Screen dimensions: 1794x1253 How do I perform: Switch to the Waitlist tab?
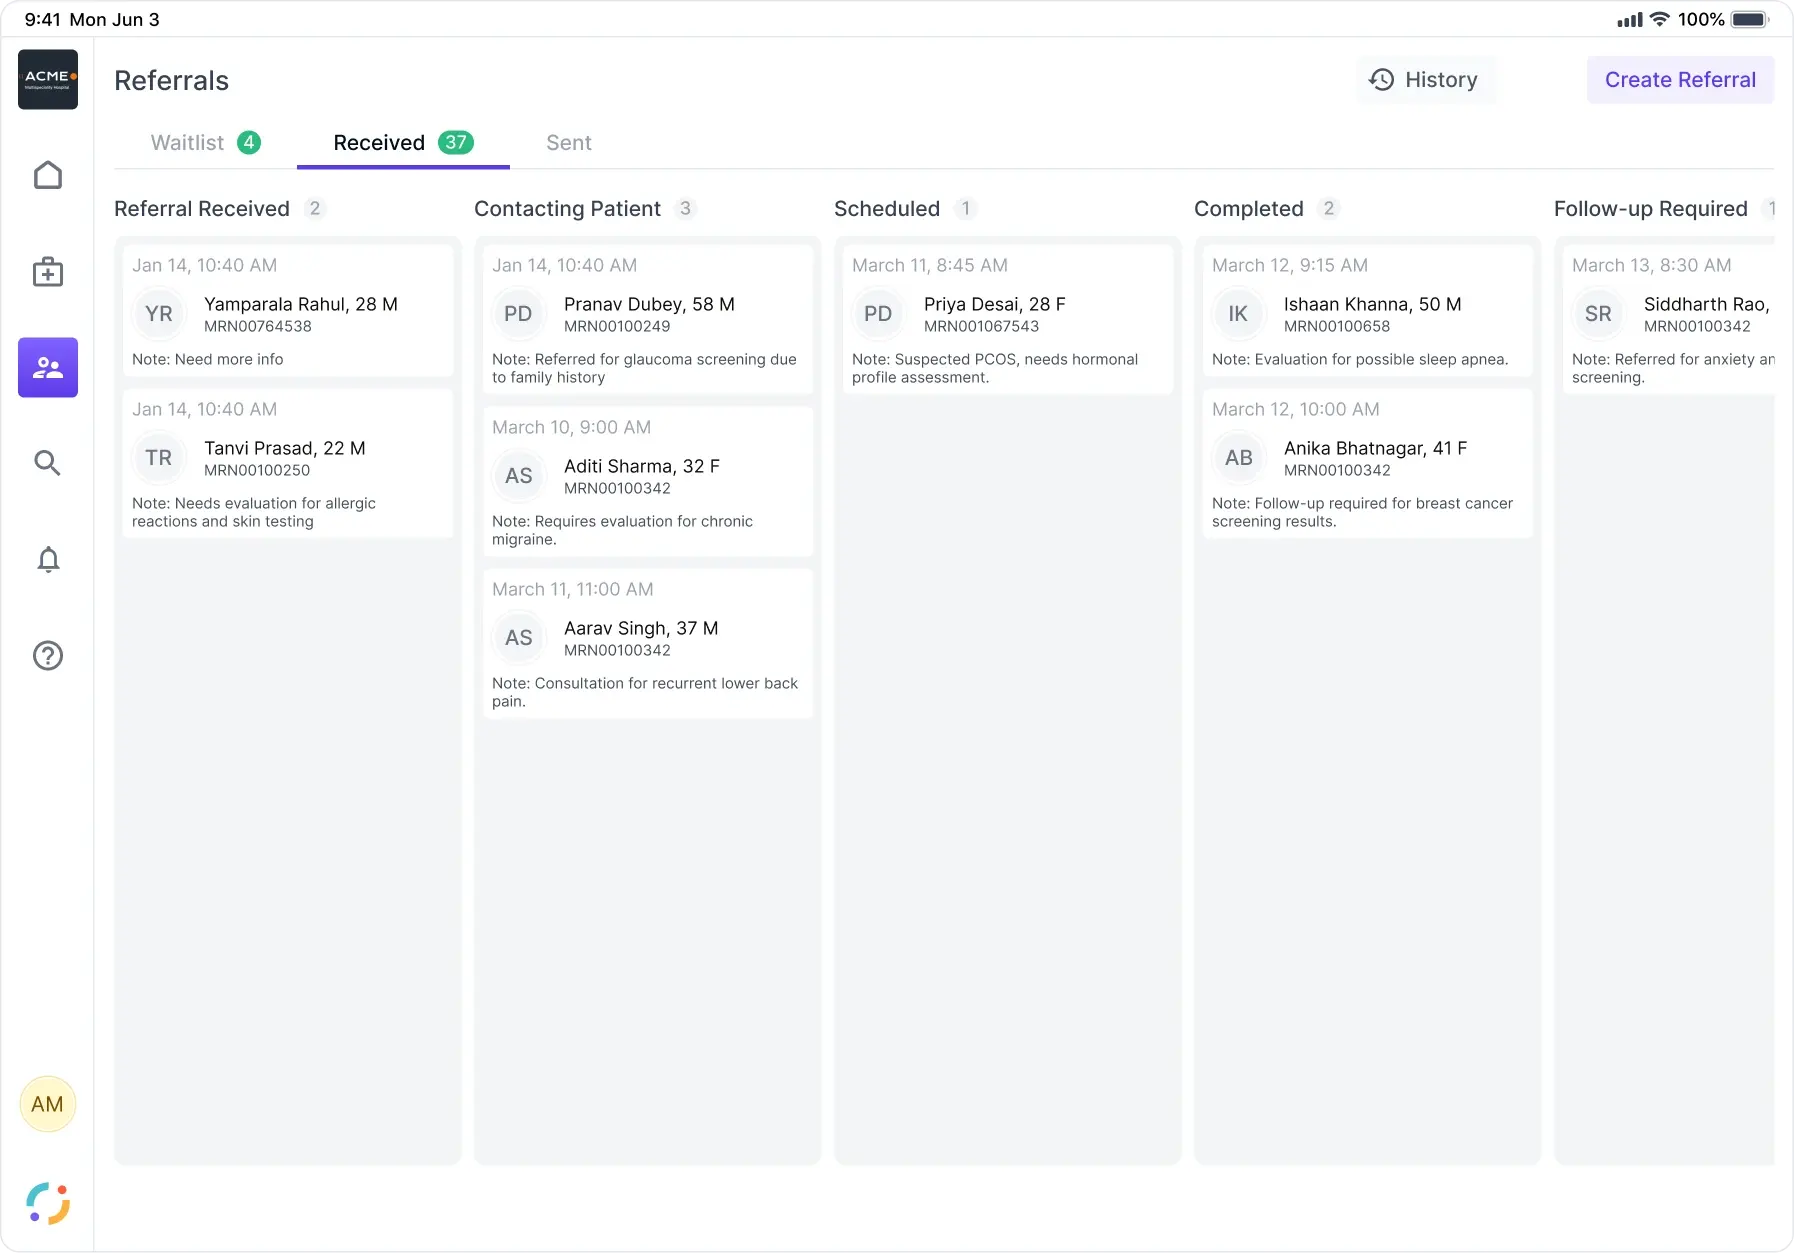tap(205, 142)
